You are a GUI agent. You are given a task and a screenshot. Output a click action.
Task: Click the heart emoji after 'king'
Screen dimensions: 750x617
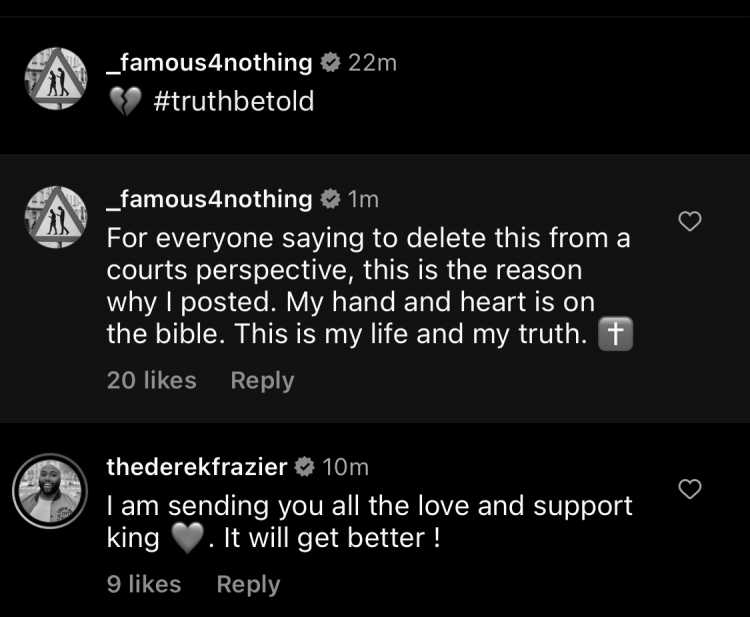(187, 538)
